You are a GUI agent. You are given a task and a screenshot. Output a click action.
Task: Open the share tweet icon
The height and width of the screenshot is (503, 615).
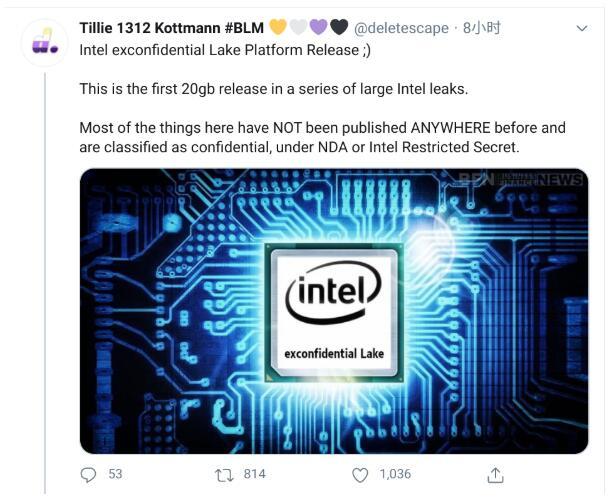pos(494,474)
